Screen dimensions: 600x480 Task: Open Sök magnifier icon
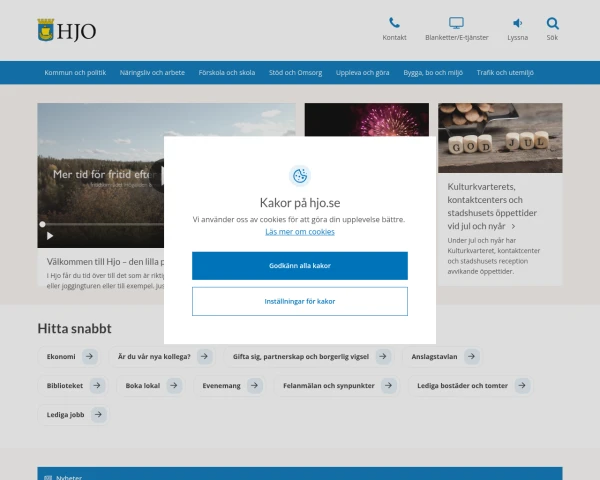click(x=552, y=23)
